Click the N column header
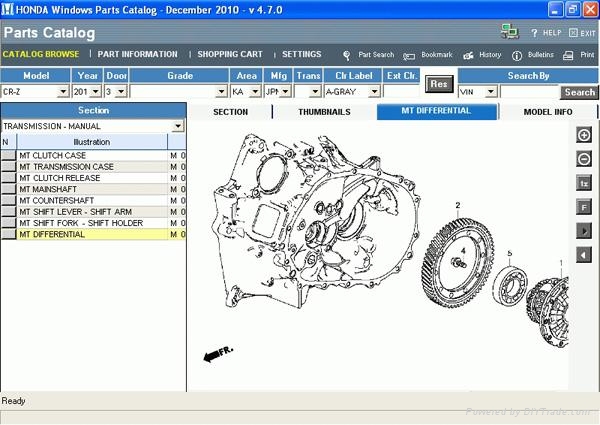 tap(8, 142)
